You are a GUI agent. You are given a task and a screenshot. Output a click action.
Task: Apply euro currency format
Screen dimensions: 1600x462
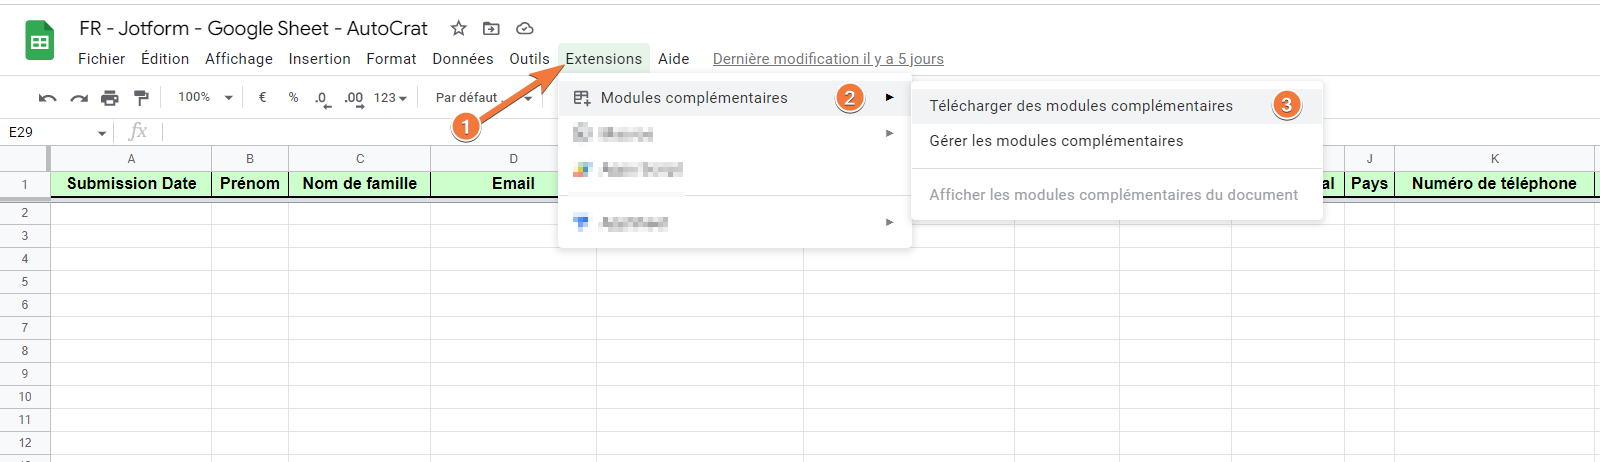pos(262,98)
